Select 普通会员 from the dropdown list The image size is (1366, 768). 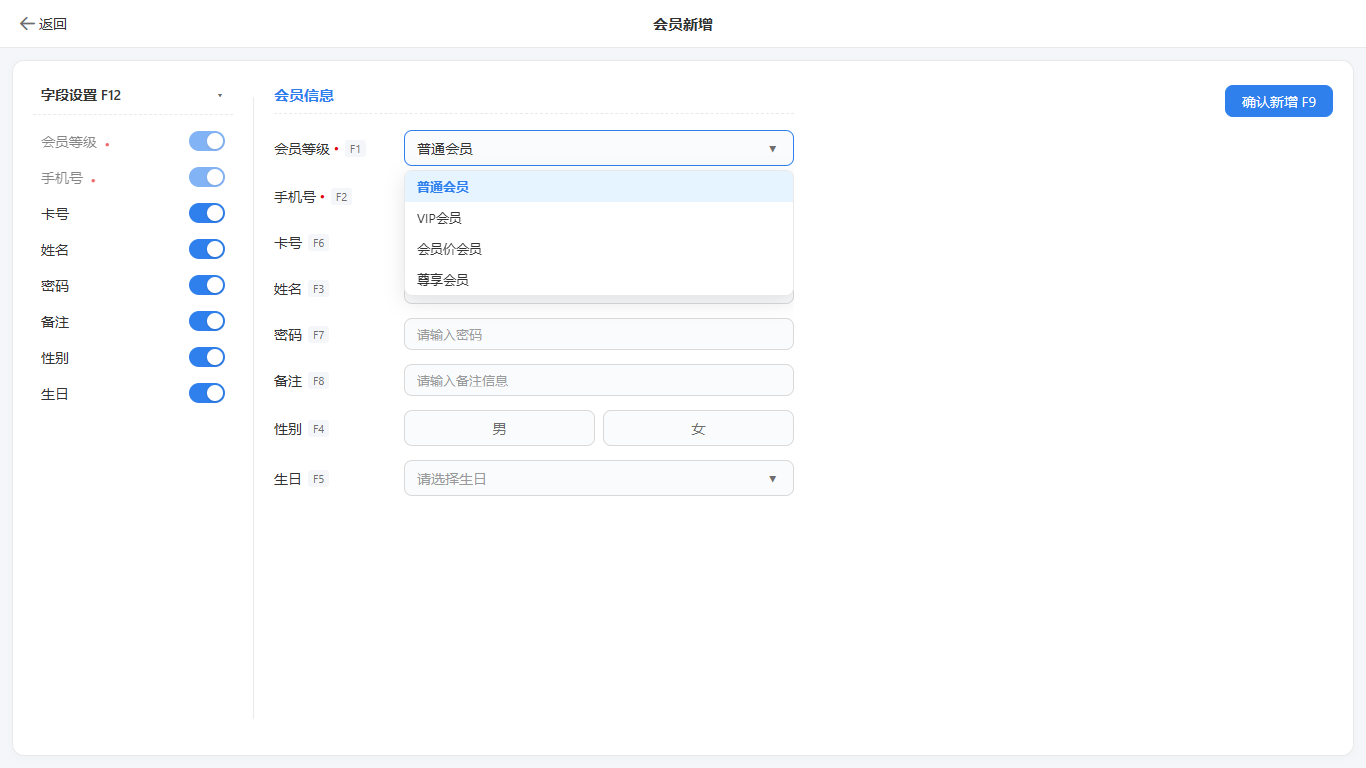tap(599, 187)
